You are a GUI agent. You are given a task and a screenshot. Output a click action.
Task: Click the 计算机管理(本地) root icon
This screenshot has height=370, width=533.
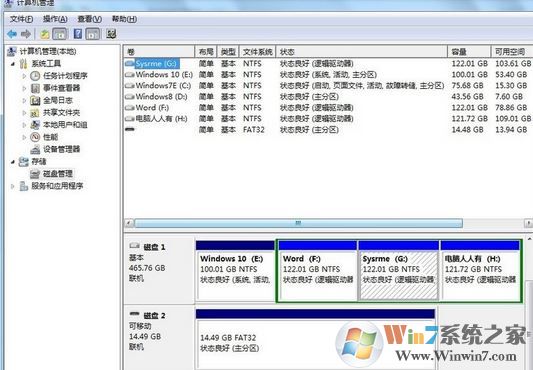(x=12, y=51)
